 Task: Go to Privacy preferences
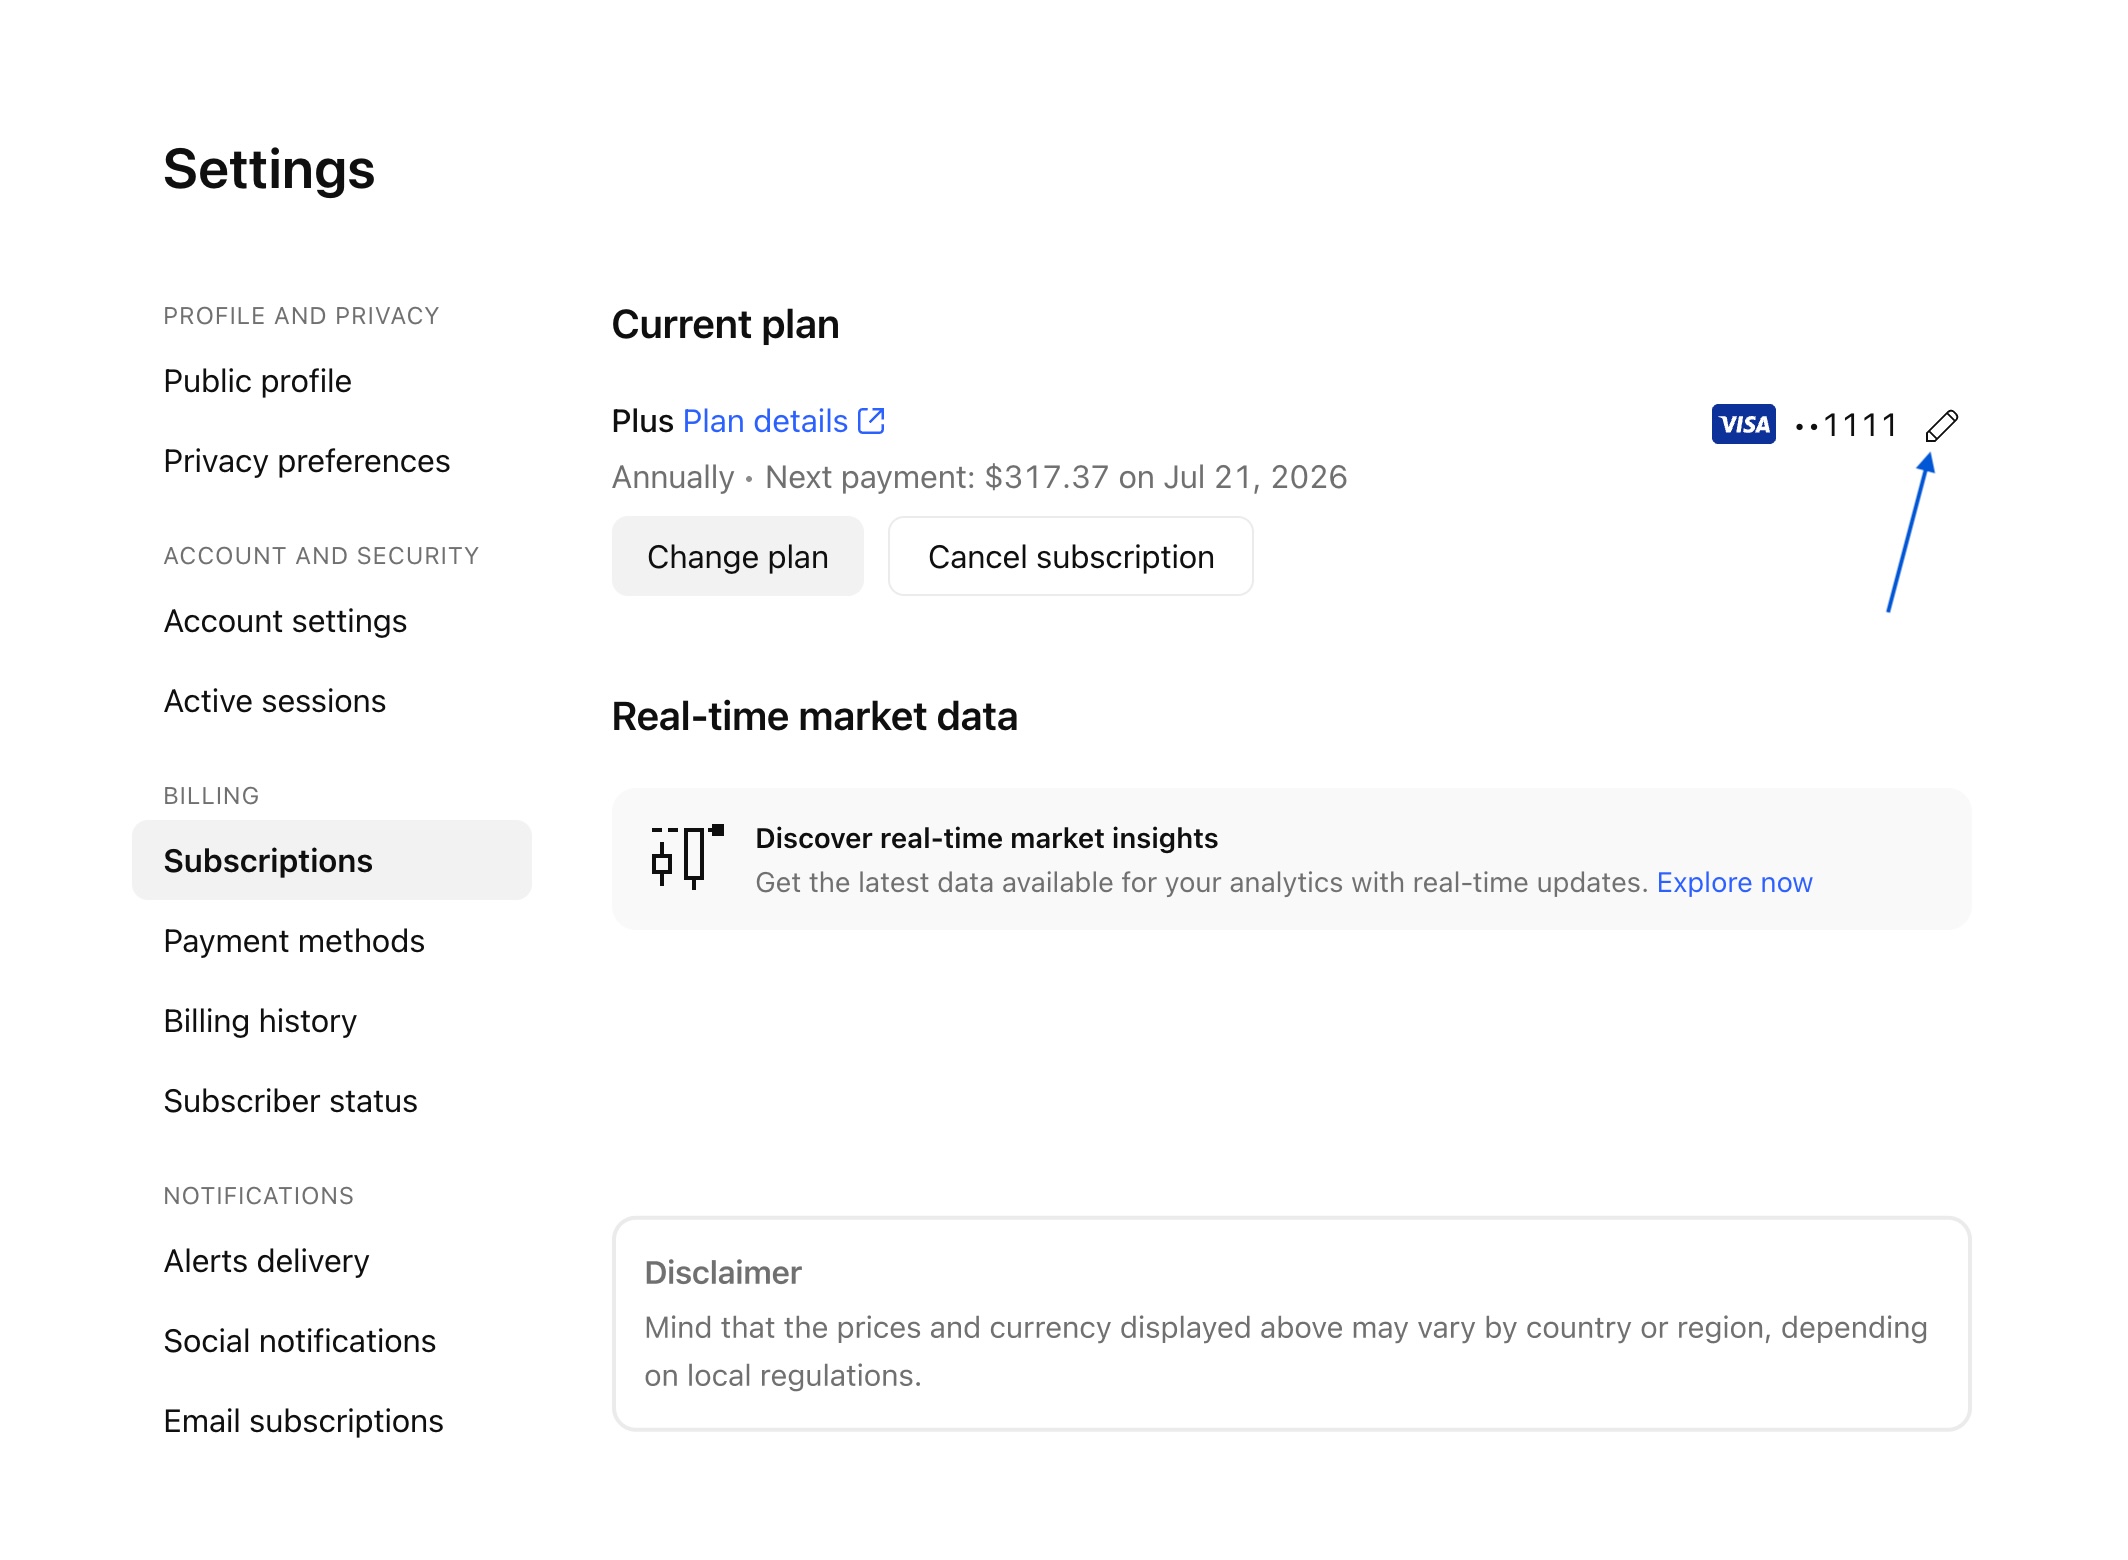[x=306, y=461]
